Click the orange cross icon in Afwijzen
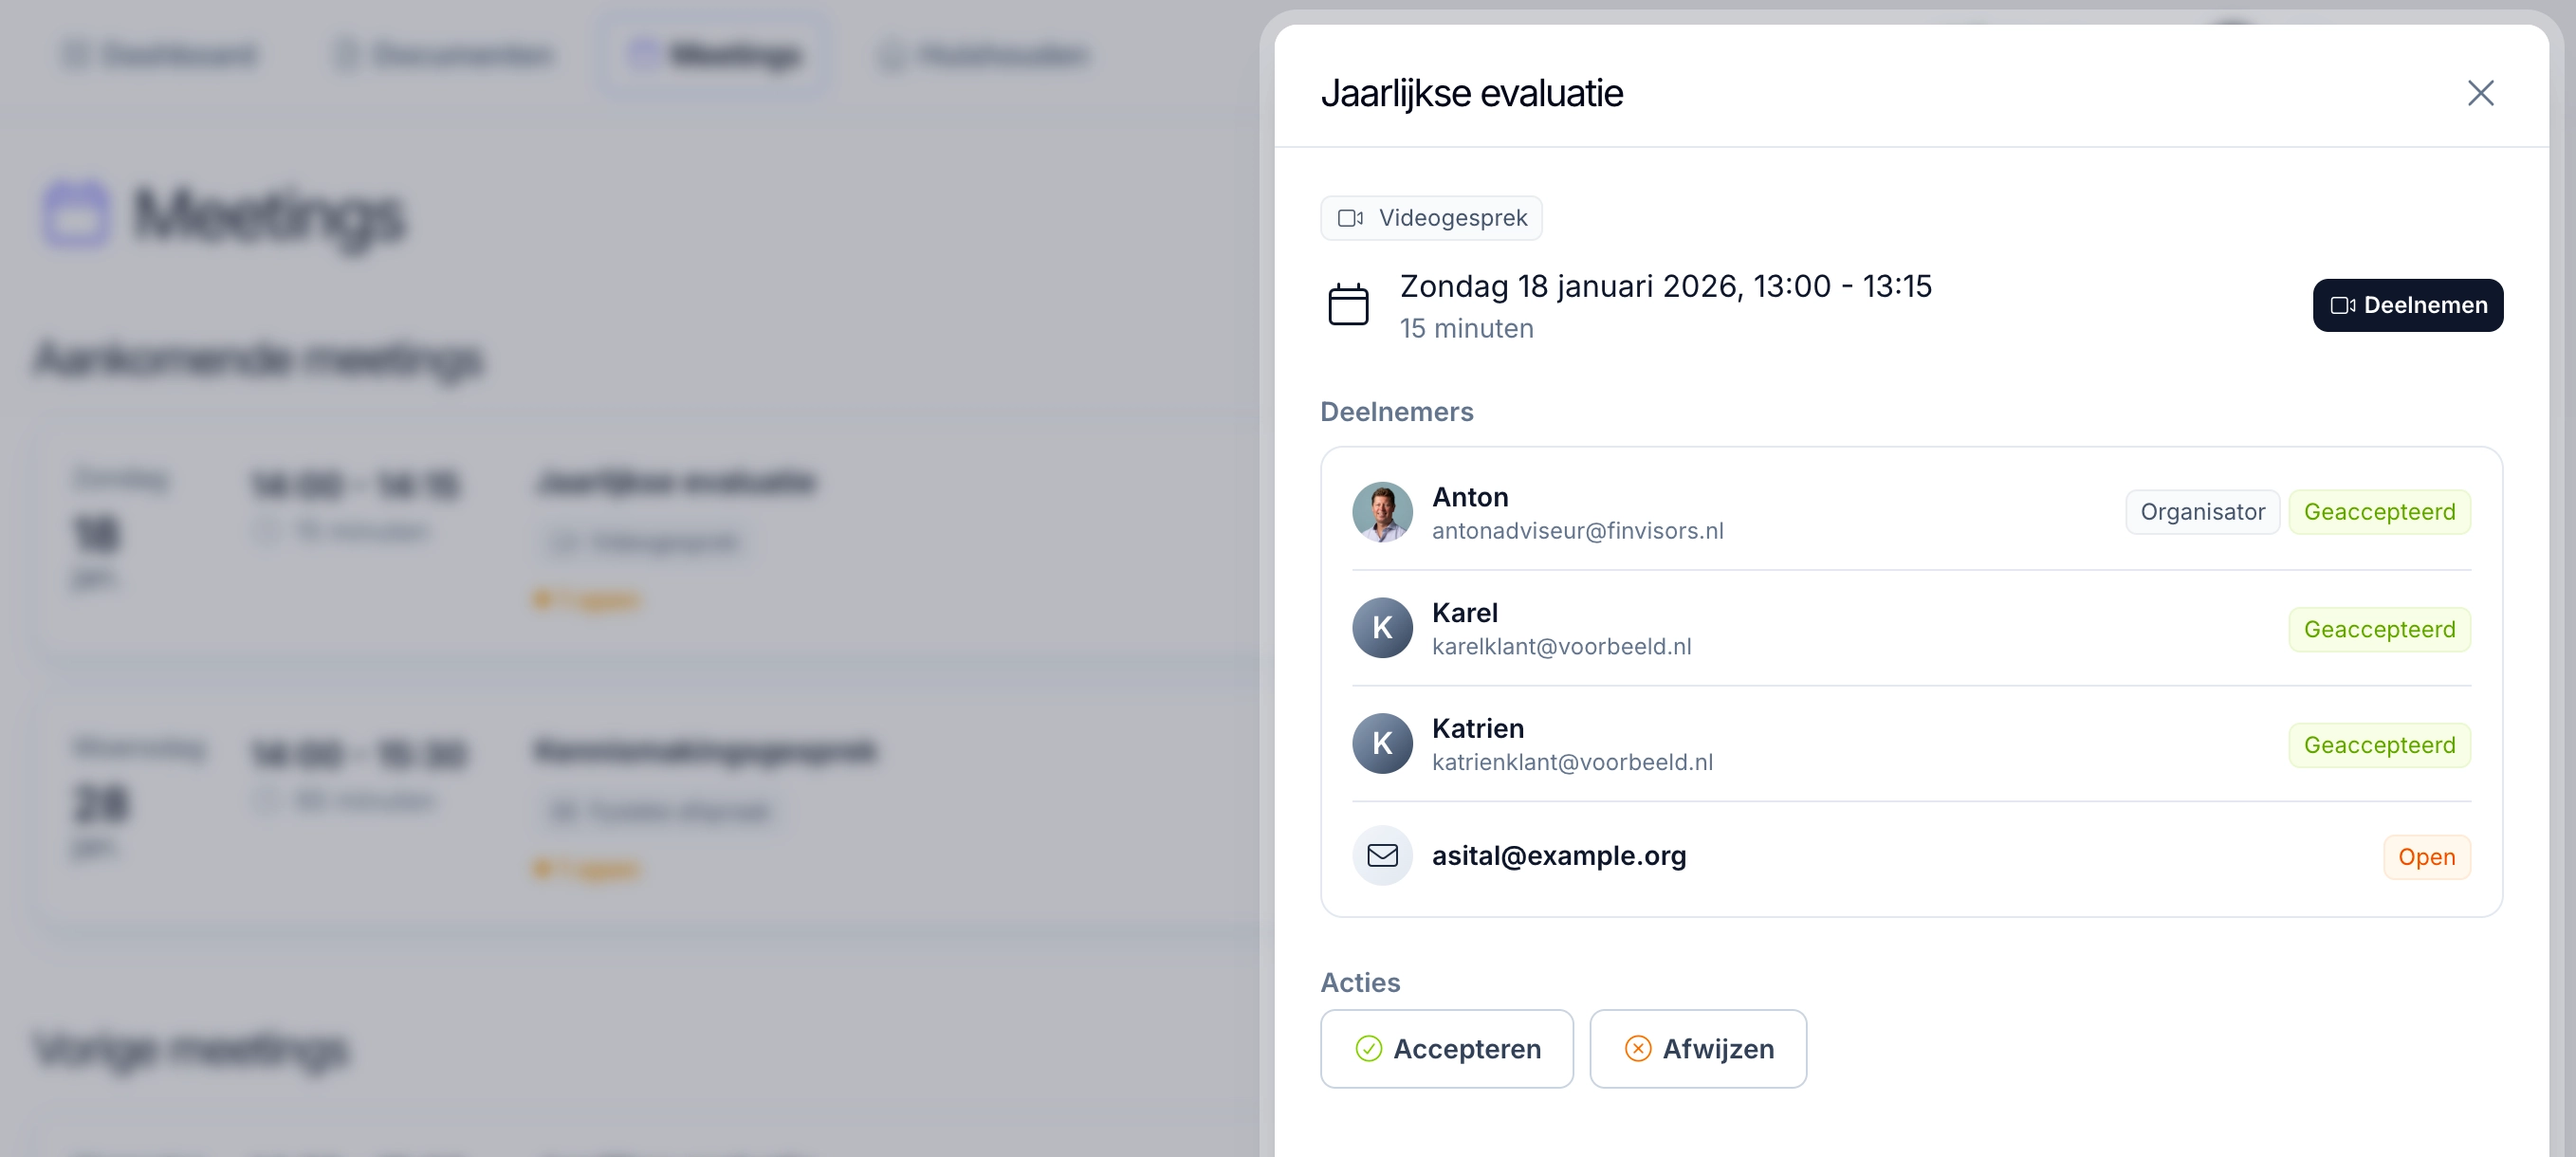 pyautogui.click(x=1637, y=1048)
